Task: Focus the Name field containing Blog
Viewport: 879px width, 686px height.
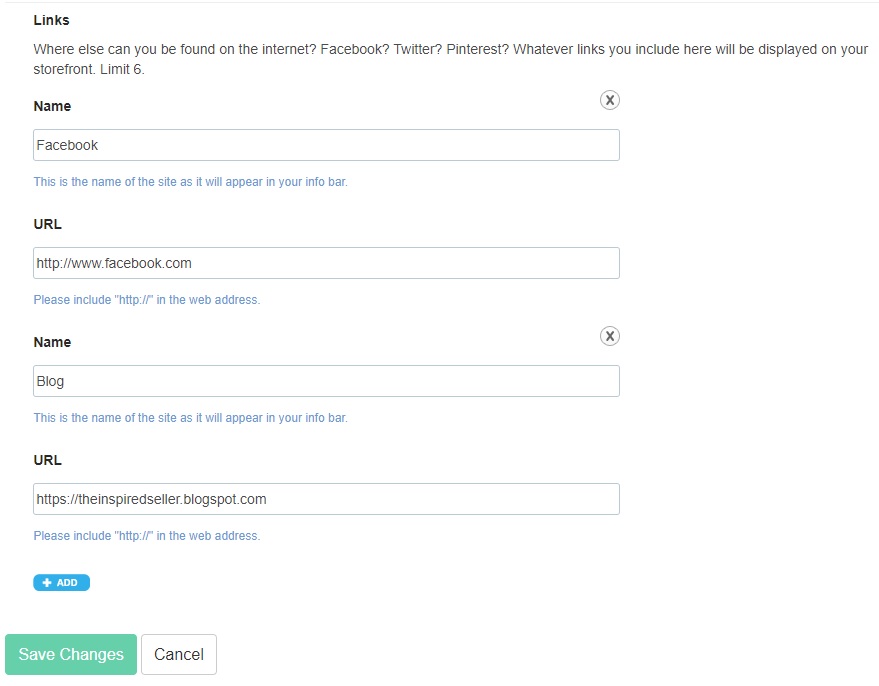Action: (326, 381)
